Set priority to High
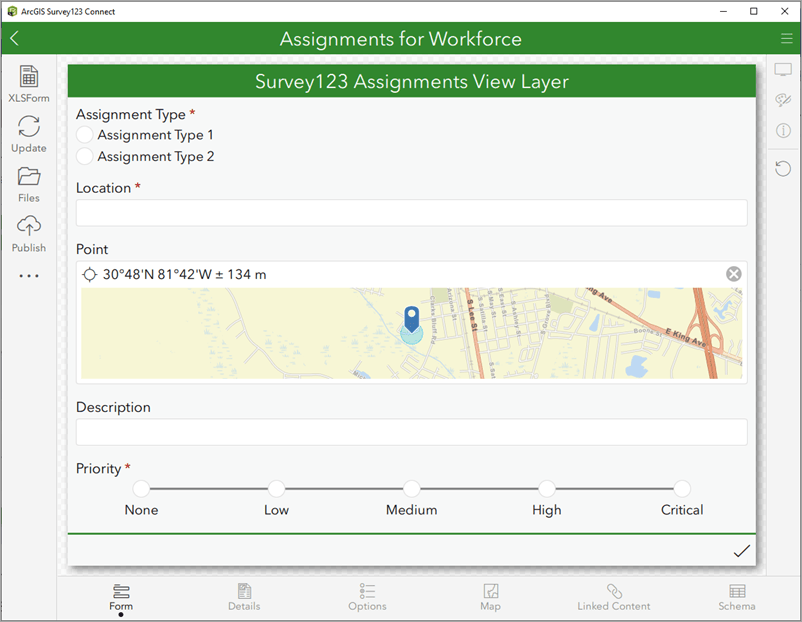Viewport: 802px width, 622px height. tap(547, 489)
